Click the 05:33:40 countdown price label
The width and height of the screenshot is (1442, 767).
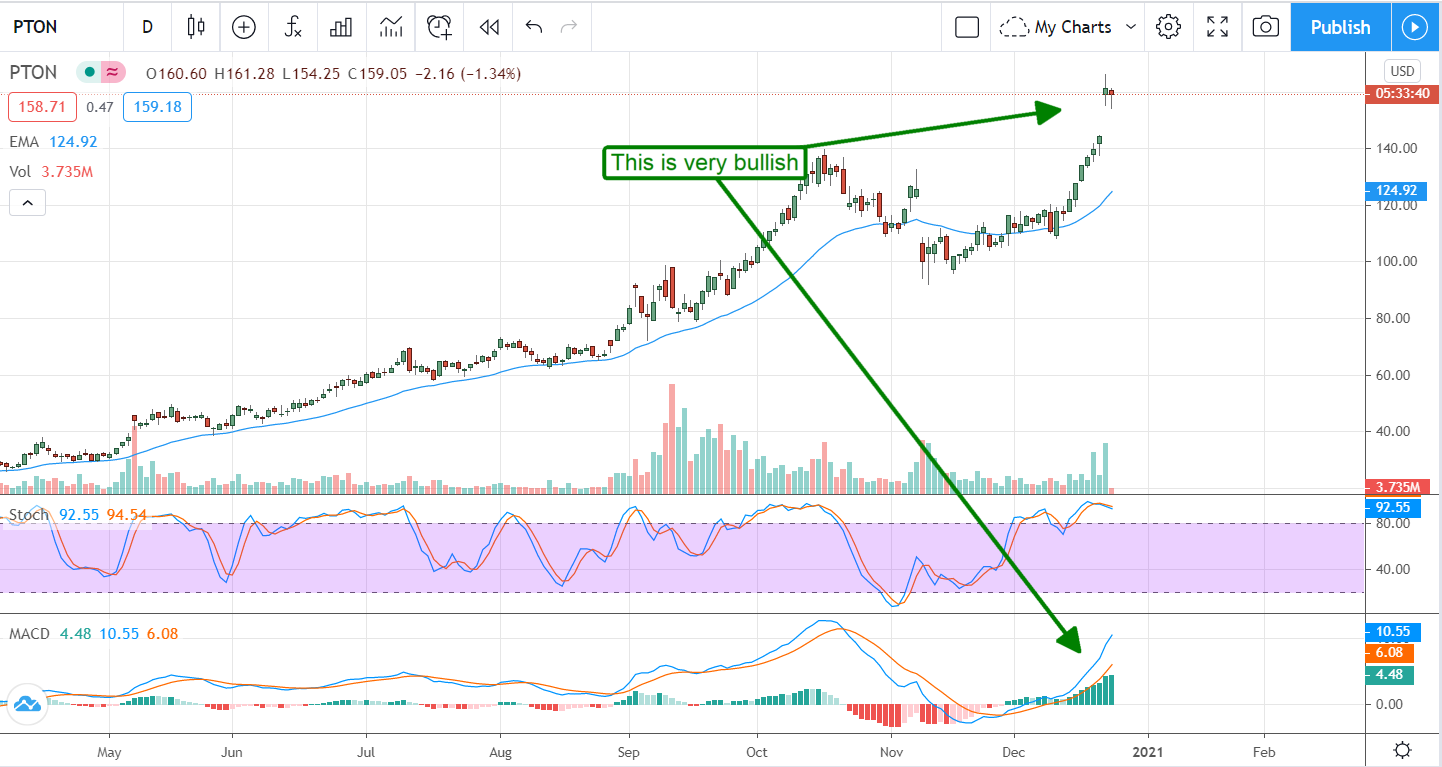[1400, 94]
